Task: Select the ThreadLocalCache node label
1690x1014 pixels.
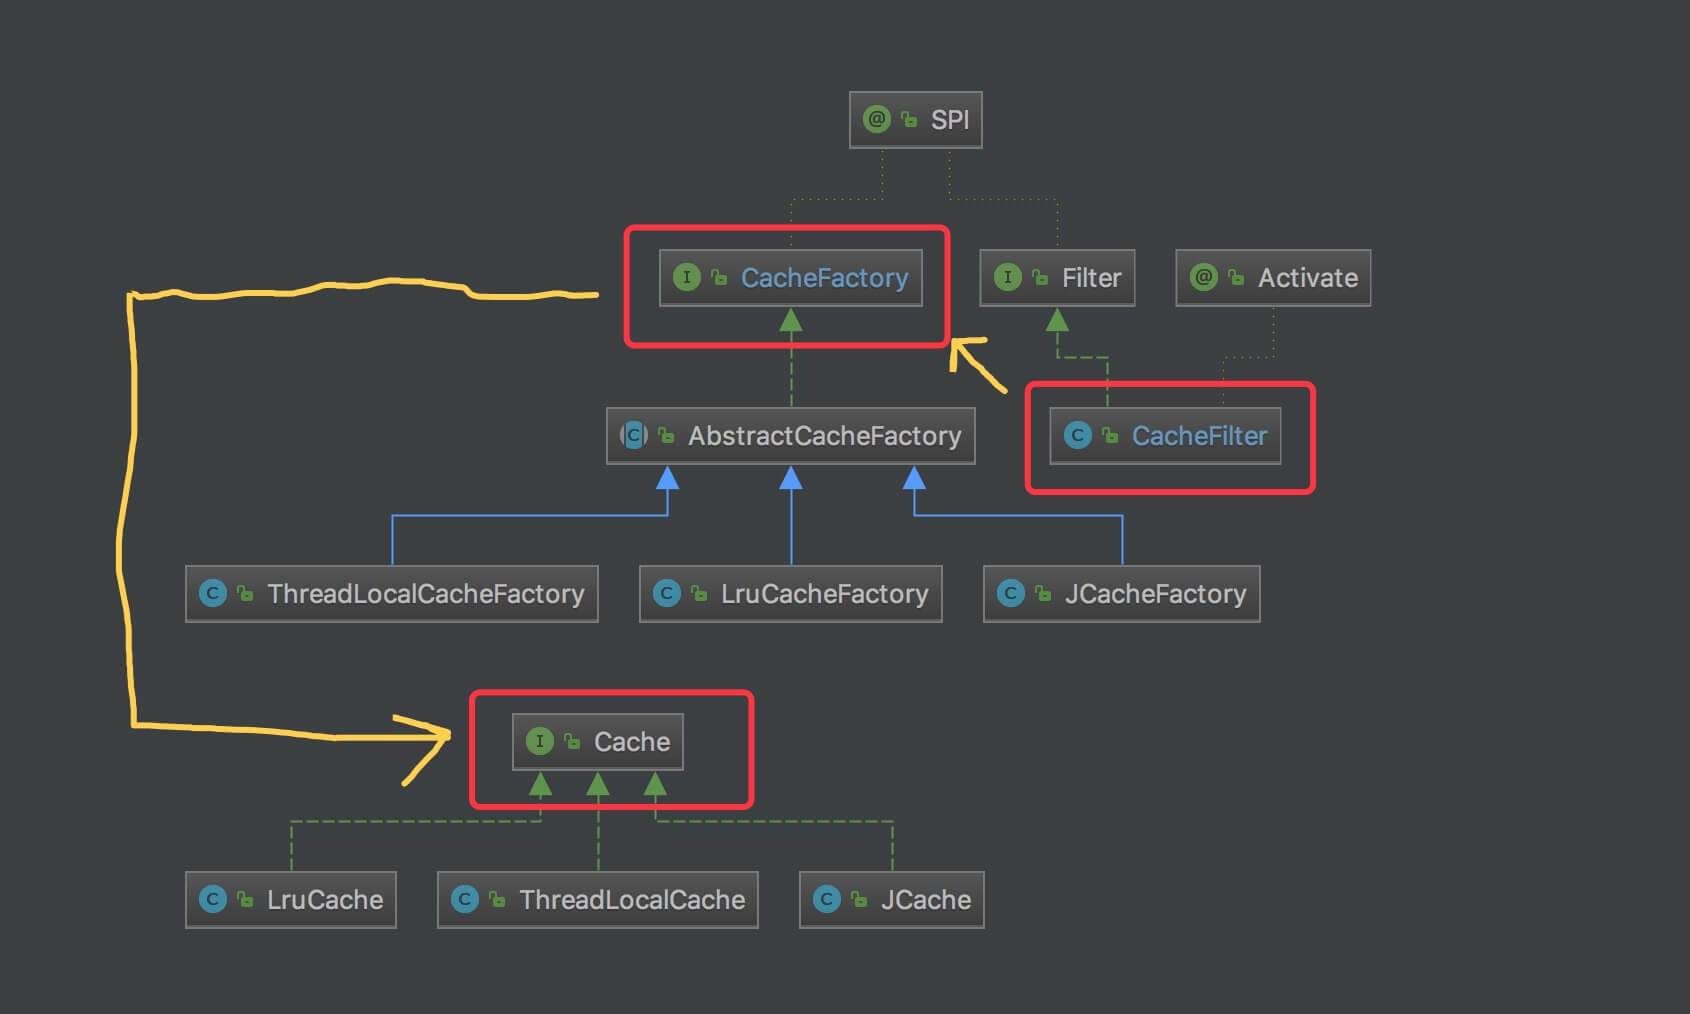Action: (631, 900)
